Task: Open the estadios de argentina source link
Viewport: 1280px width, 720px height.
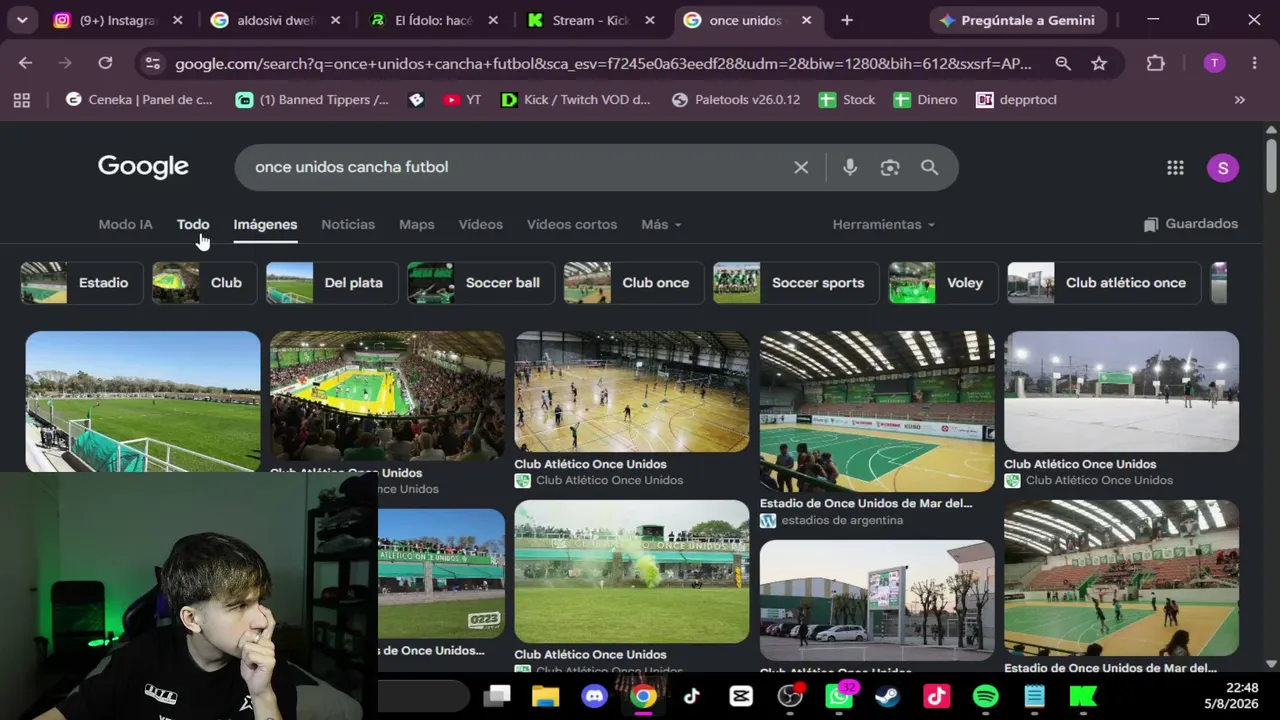Action: (x=842, y=520)
